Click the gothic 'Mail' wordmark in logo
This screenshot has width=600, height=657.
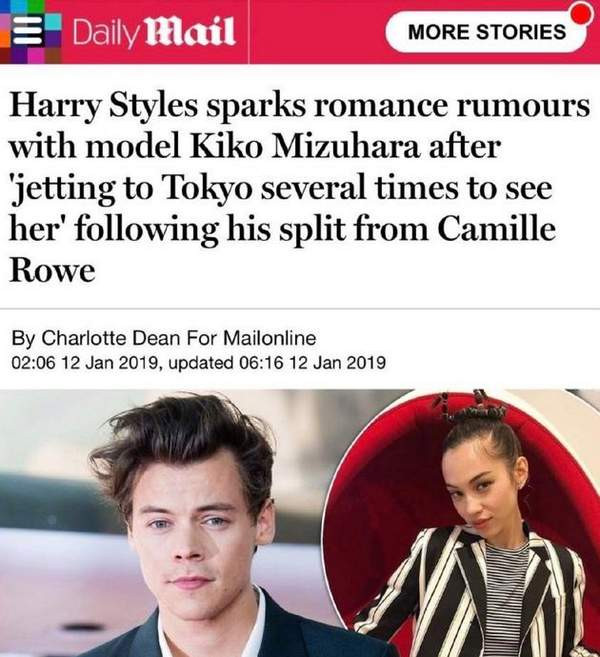[189, 32]
